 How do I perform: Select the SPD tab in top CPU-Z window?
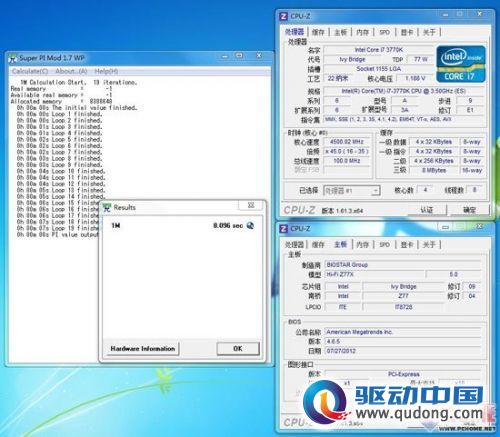[384, 32]
